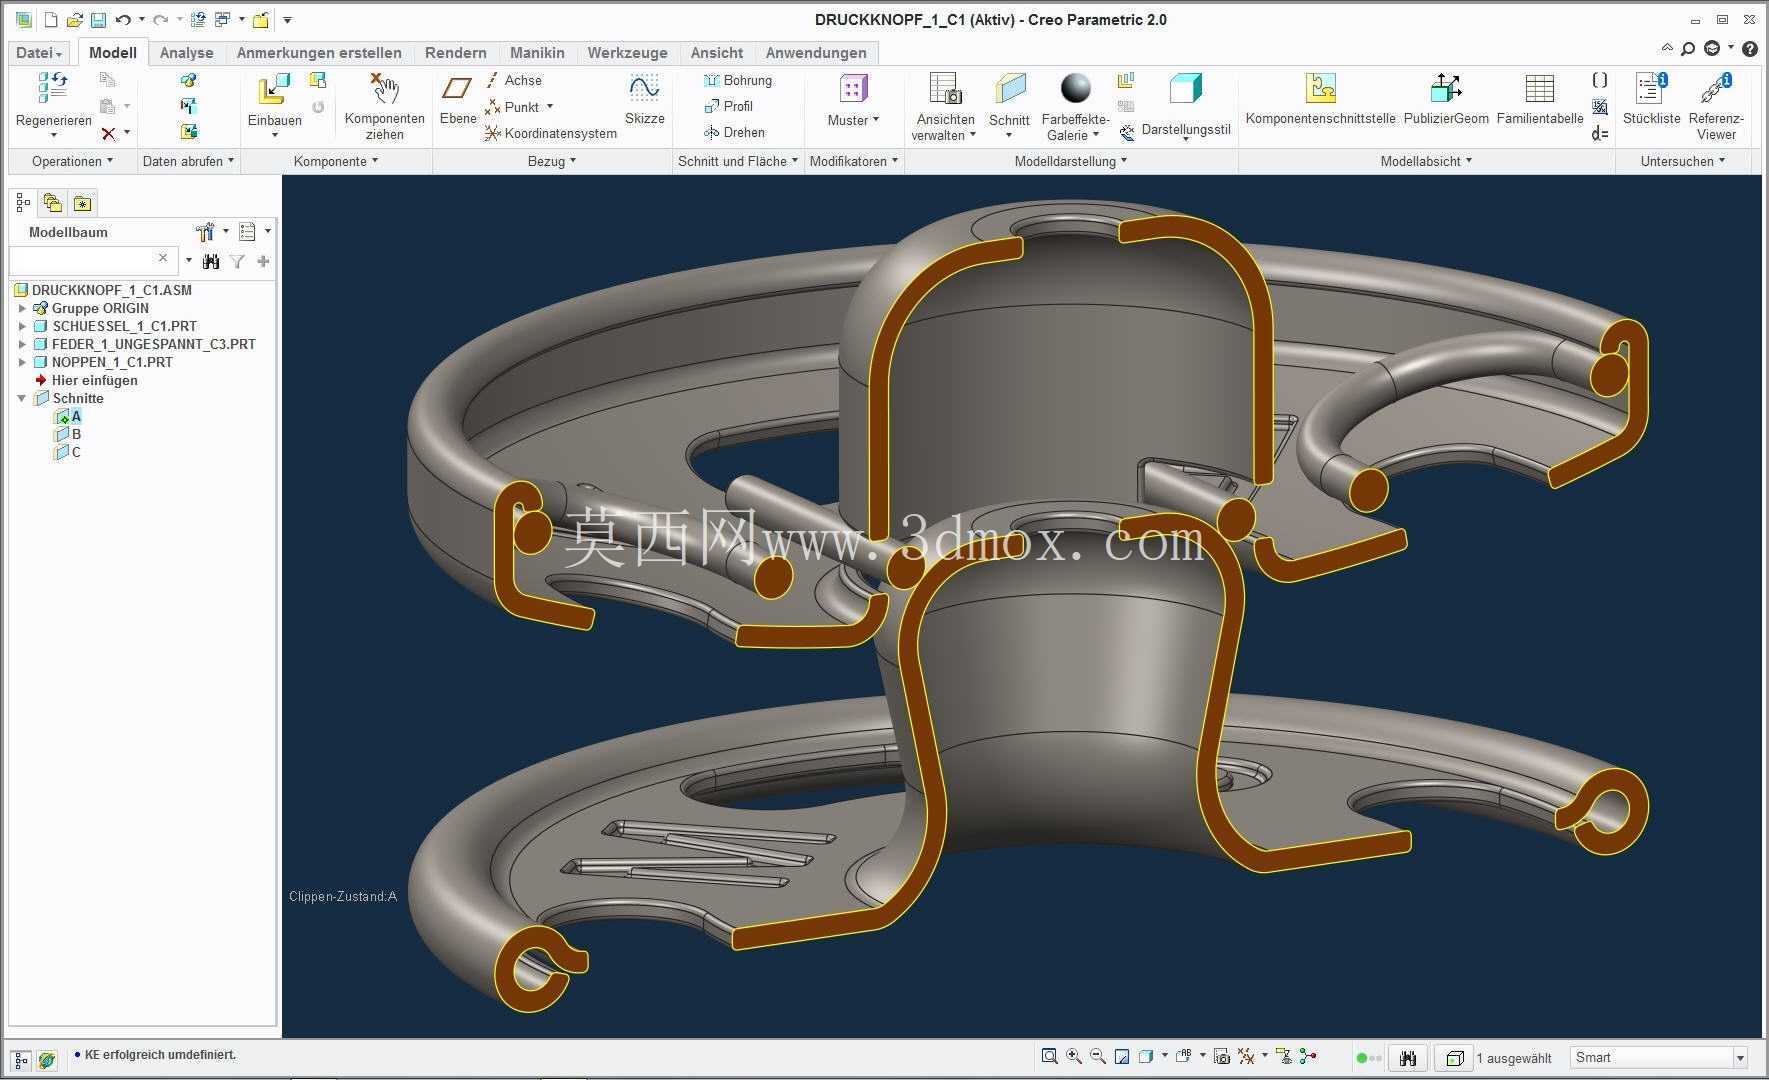Image resolution: width=1769 pixels, height=1080 pixels.
Task: Select the Ebene plane tool
Action: pos(457,89)
